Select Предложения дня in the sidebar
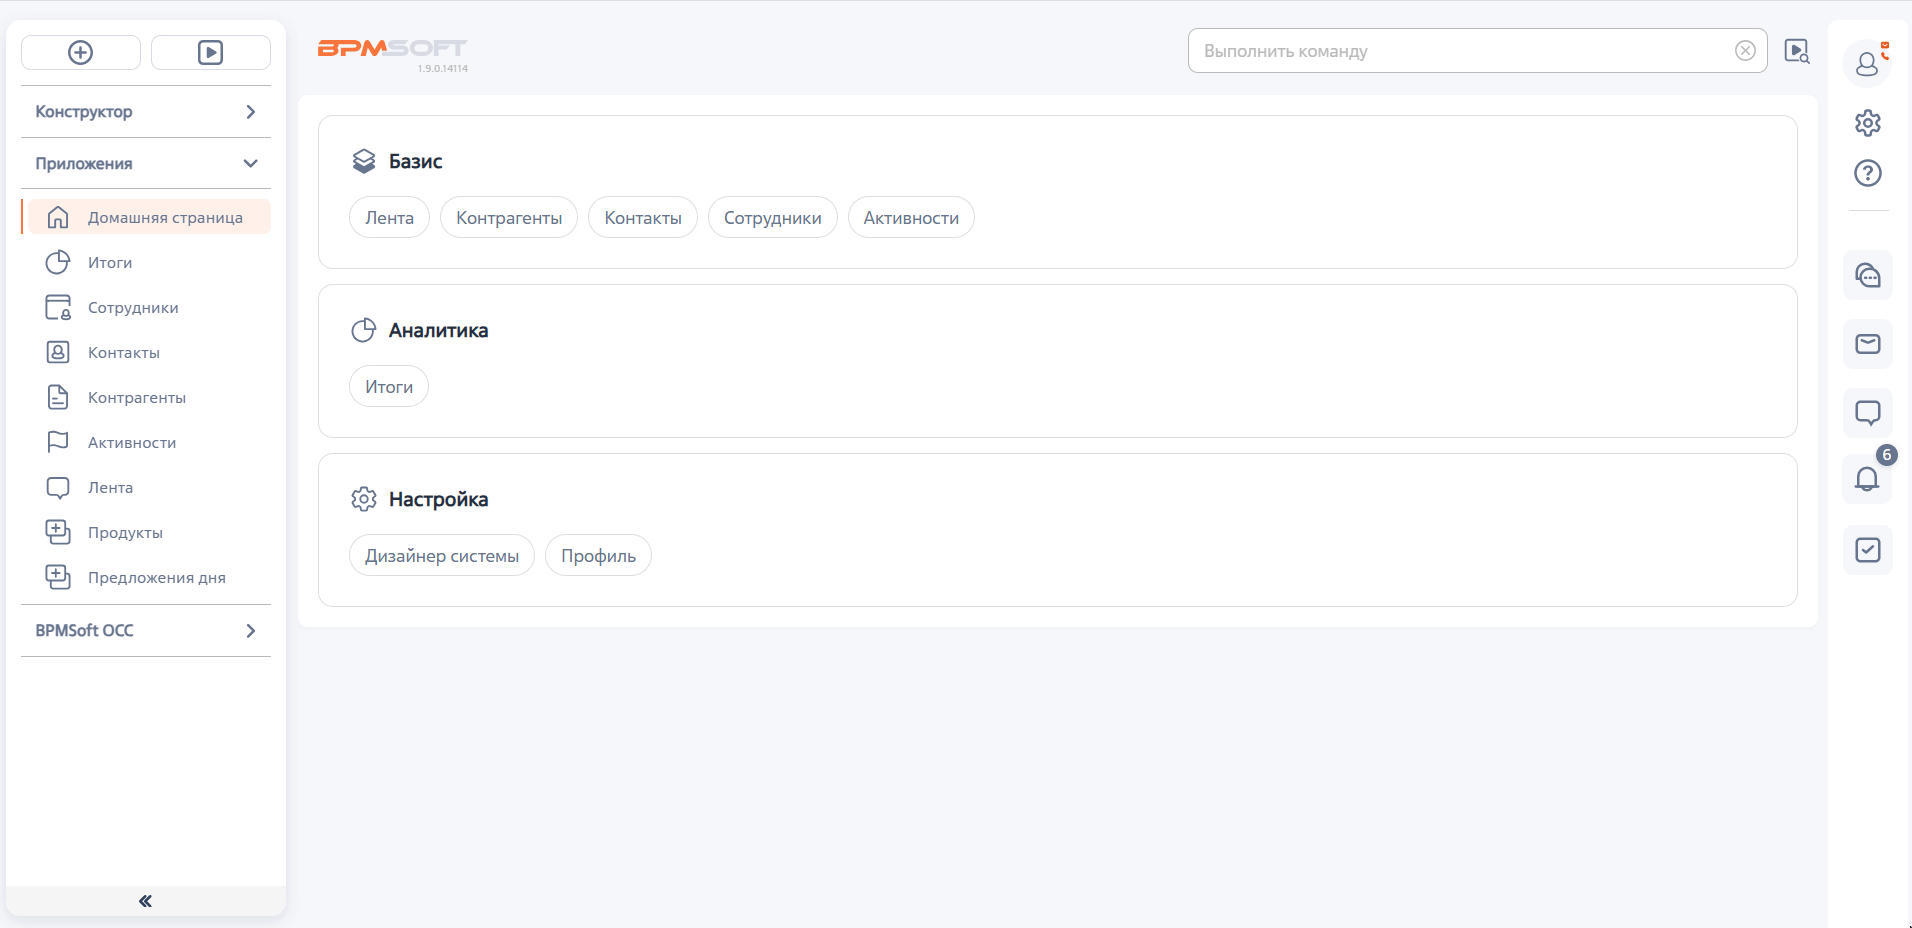The width and height of the screenshot is (1912, 928). (x=156, y=578)
